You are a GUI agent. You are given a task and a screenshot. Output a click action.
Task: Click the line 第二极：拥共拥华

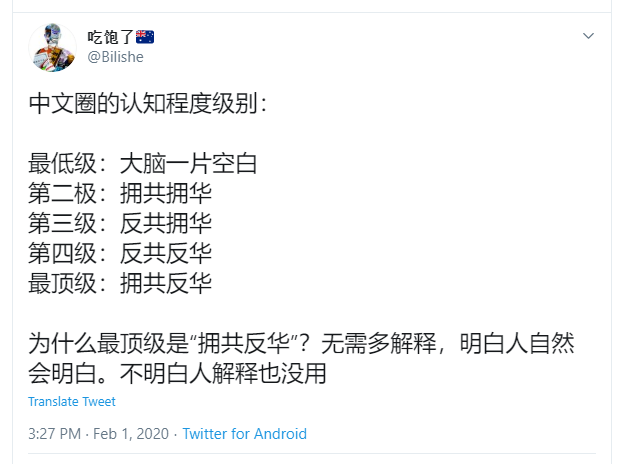point(120,194)
